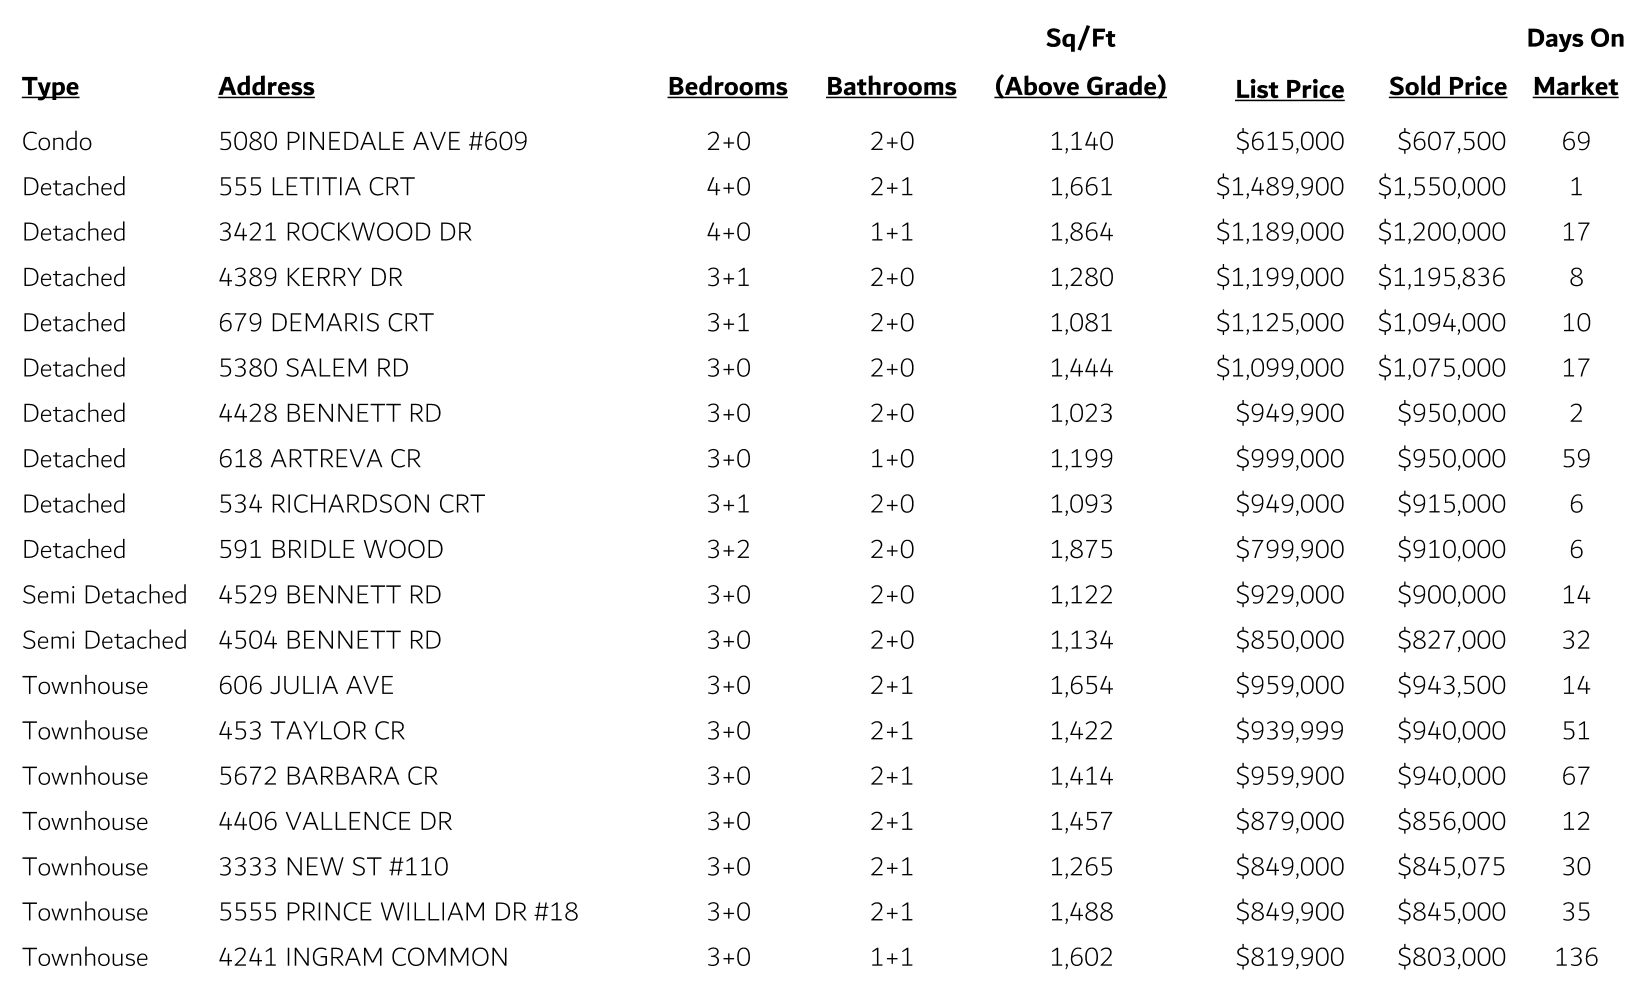Click the Type column header
Image resolution: width=1650 pixels, height=993 pixels.
[50, 87]
